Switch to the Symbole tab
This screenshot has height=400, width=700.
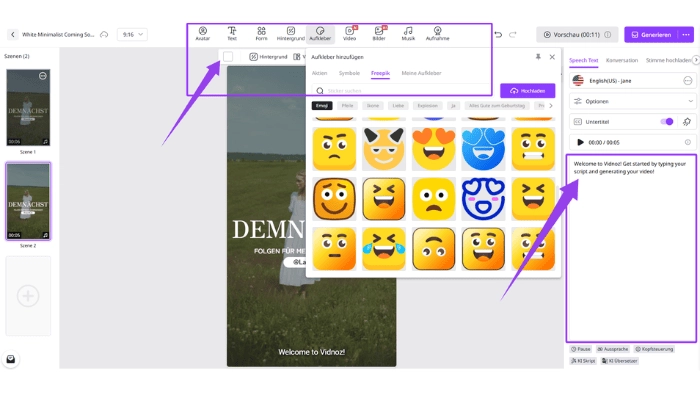pyautogui.click(x=349, y=73)
